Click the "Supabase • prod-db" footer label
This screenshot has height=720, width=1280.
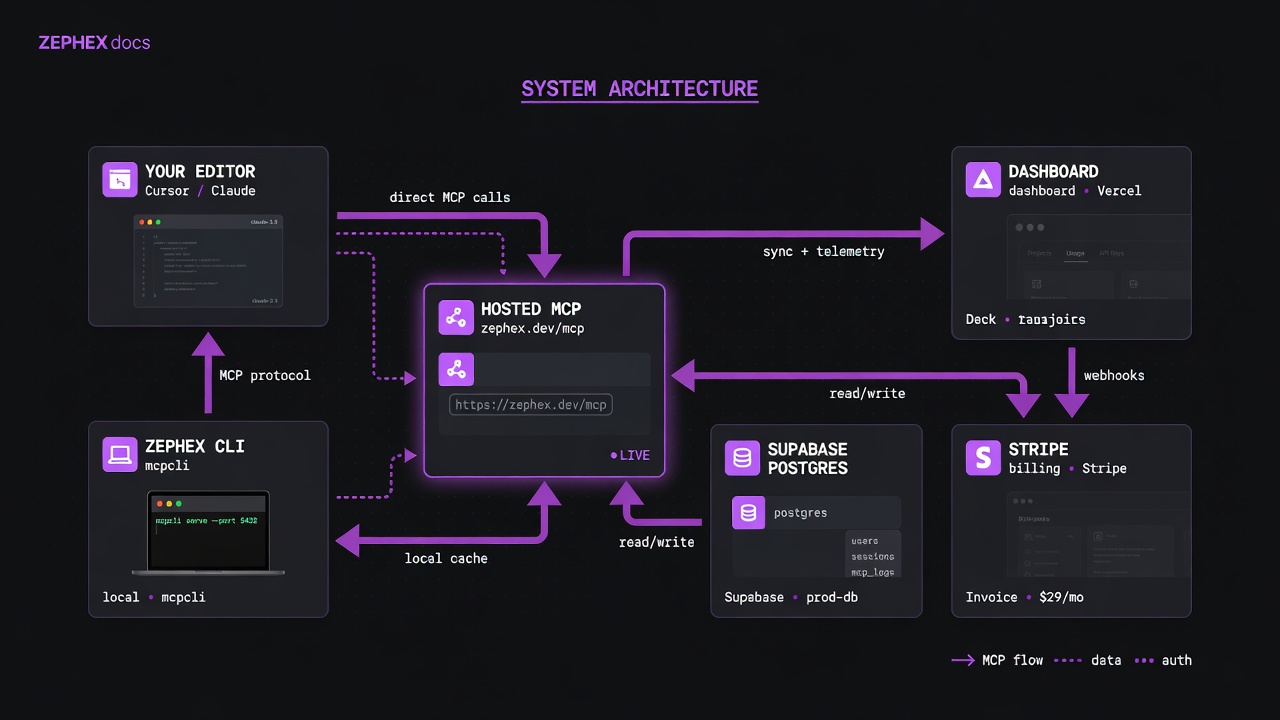[790, 597]
